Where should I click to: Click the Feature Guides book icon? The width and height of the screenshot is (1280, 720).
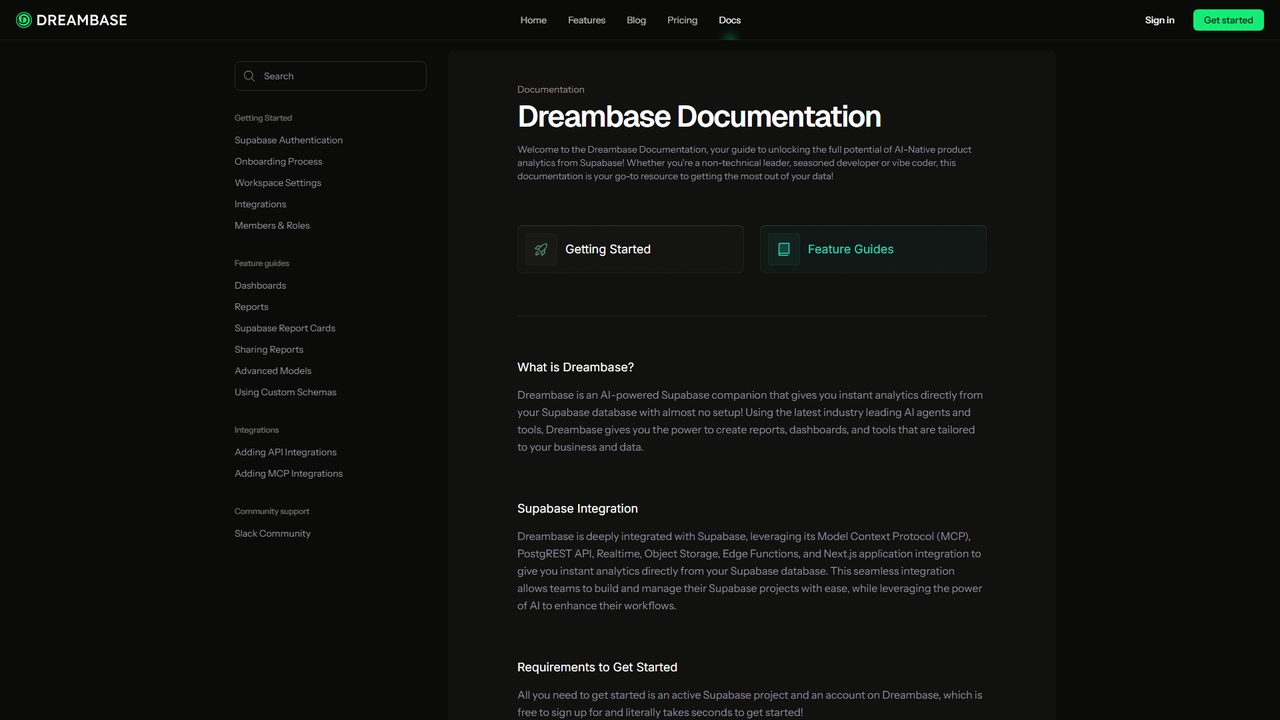784,249
